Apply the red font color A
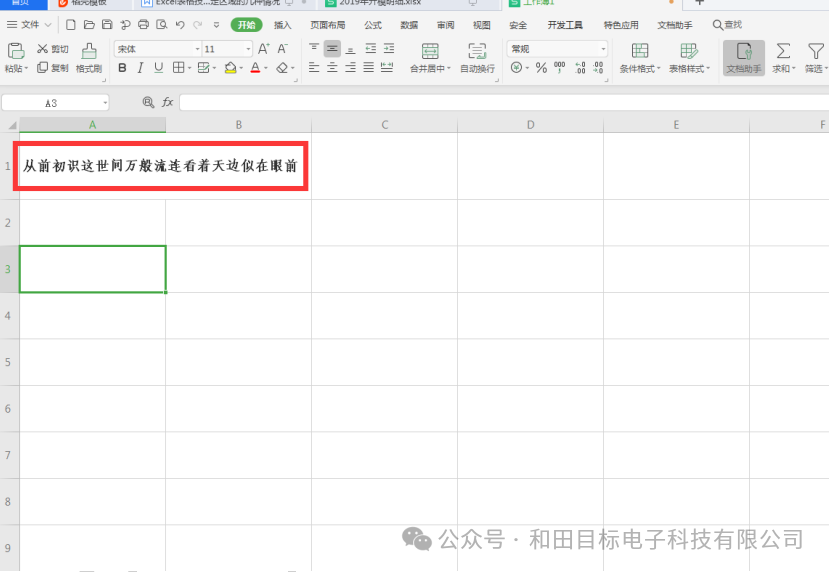Viewport: 830px width, 572px height. tap(256, 68)
